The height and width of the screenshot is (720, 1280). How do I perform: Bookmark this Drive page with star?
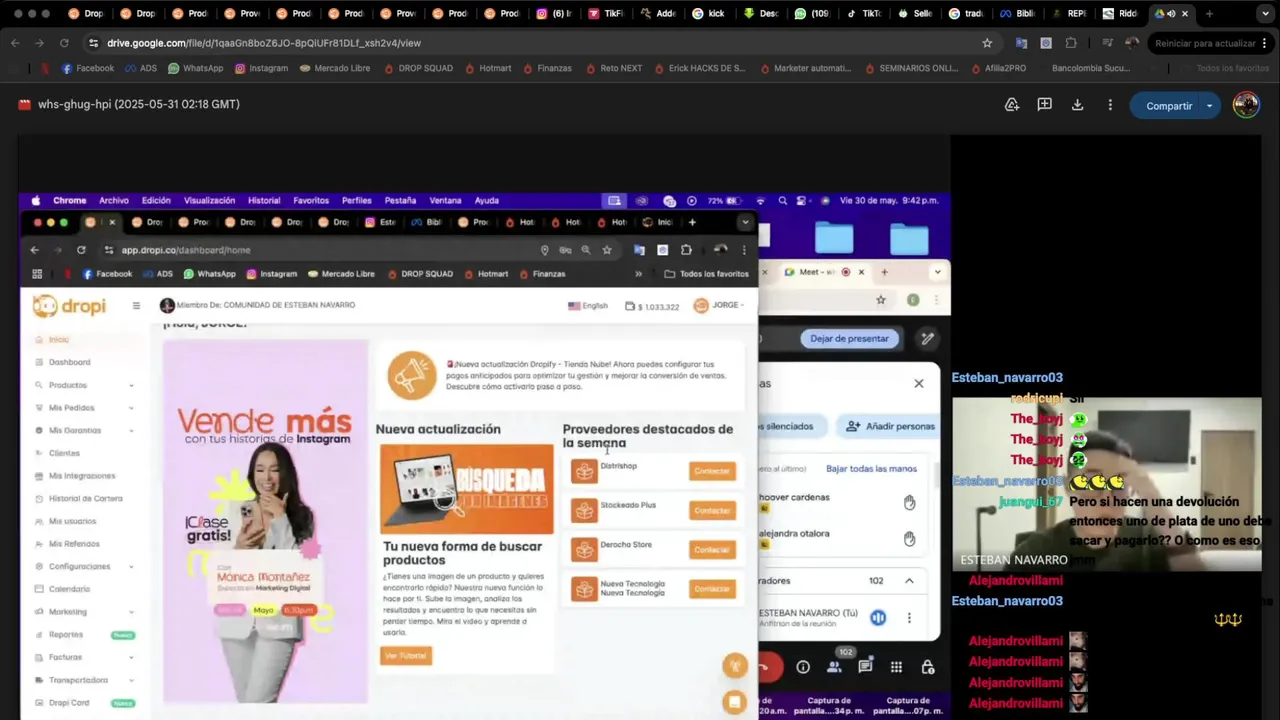(x=987, y=43)
